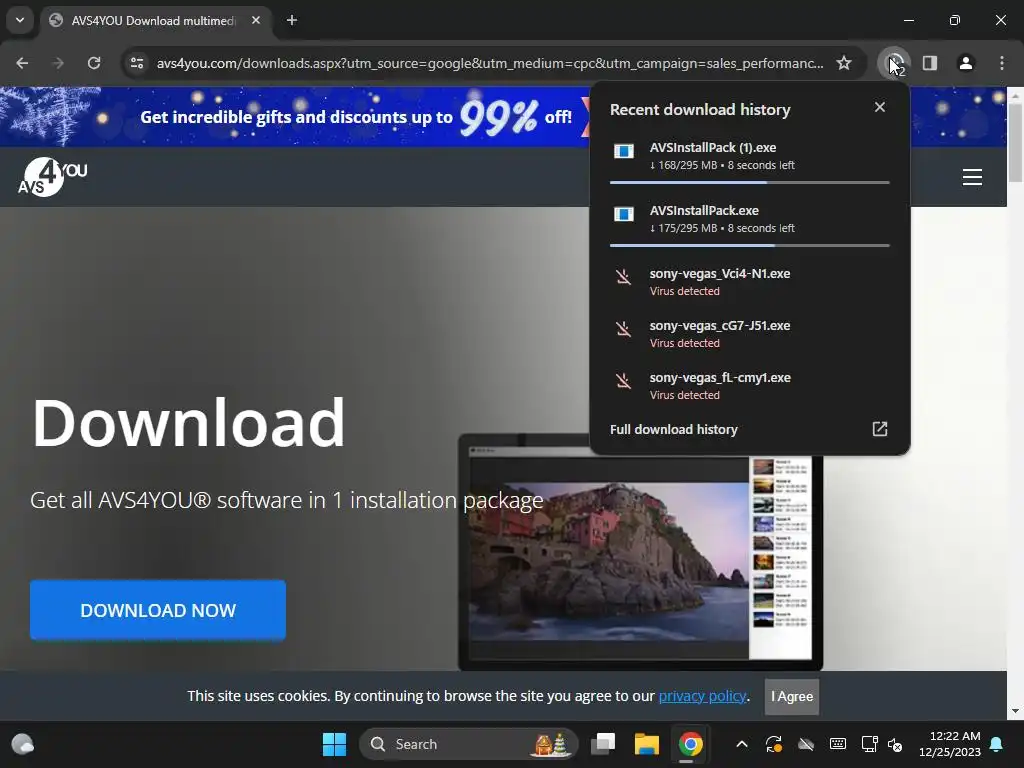Reload the current page

click(94, 63)
